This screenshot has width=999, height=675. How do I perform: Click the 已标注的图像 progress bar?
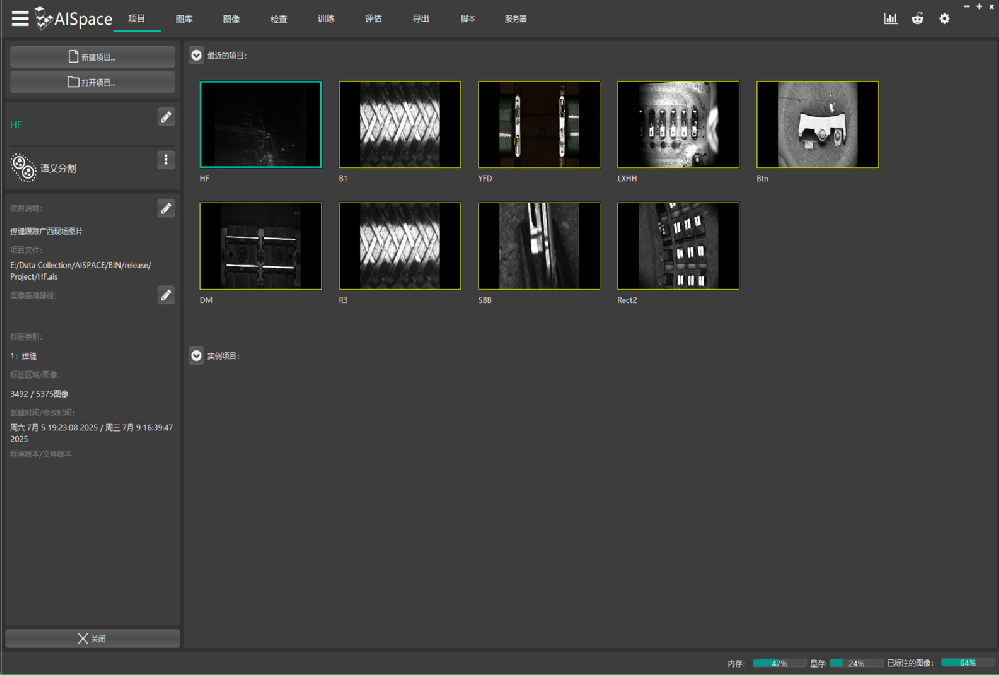pyautogui.click(x=966, y=663)
